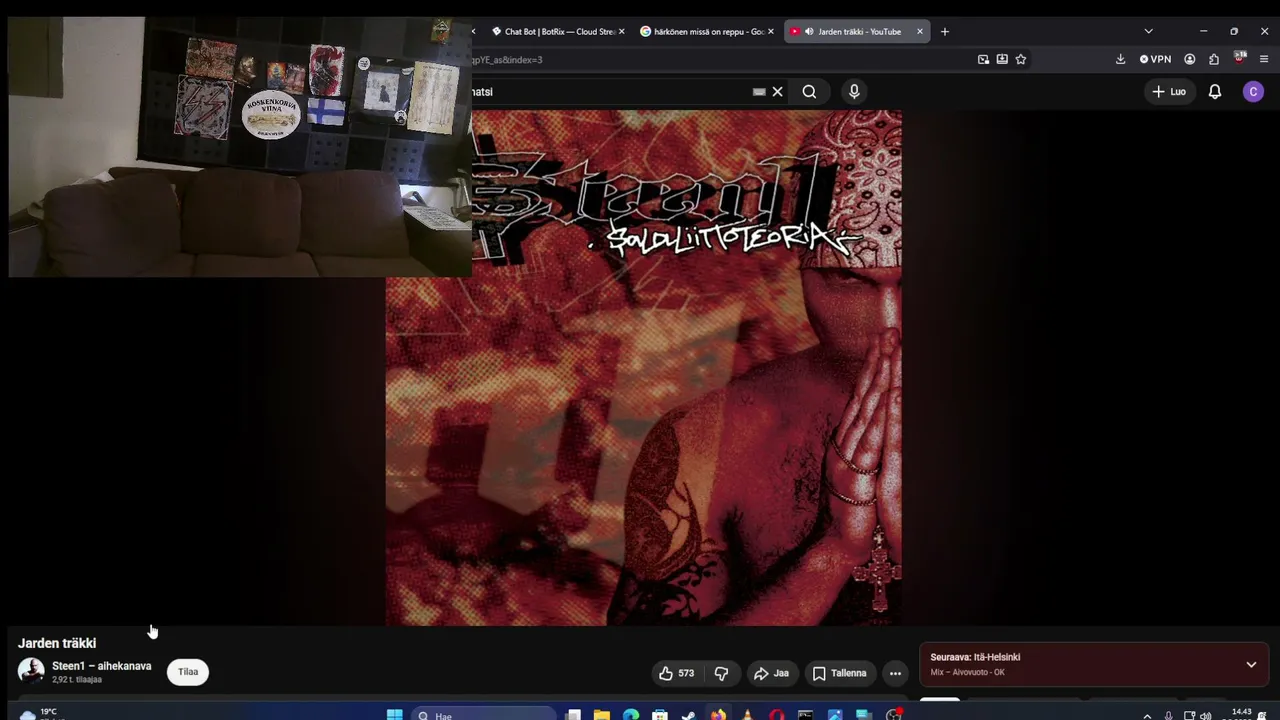Open the weather widget showing 19°C
1280x720 pixels.
tap(40, 714)
